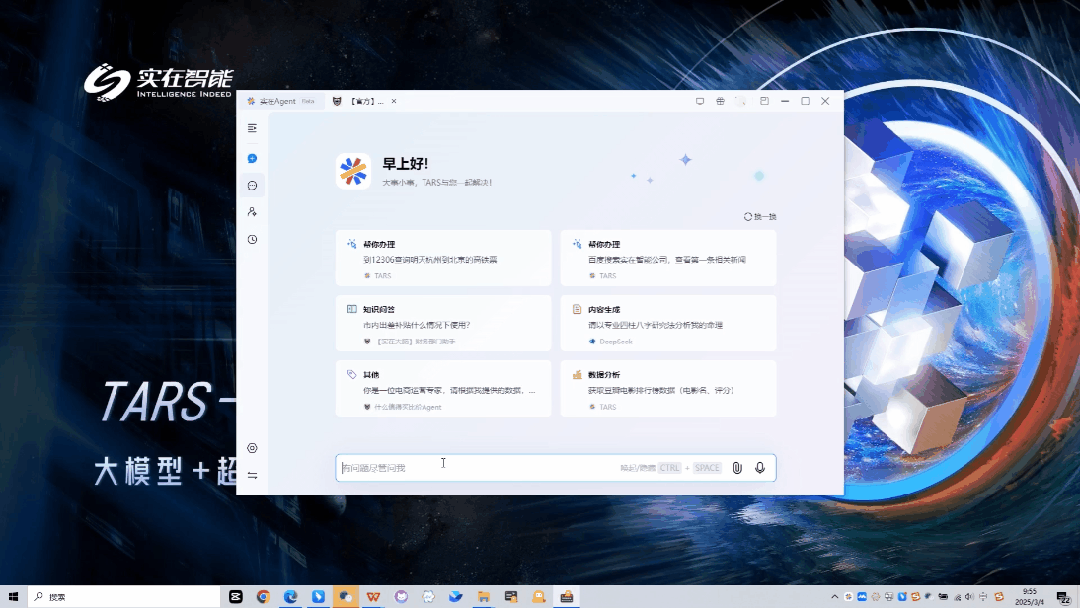View conversation history via clock icon
This screenshot has height=608, width=1080.
coord(252,239)
